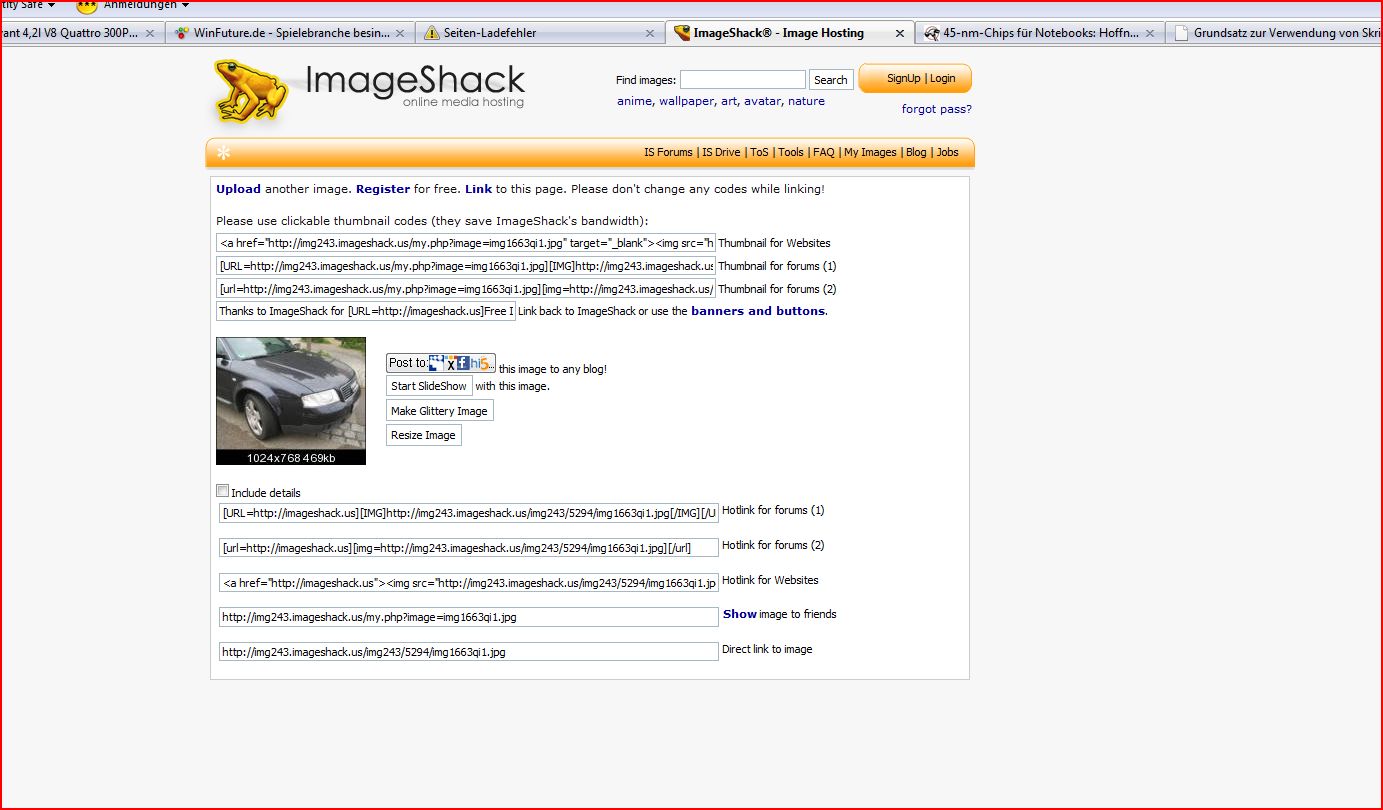The width and height of the screenshot is (1383, 810).
Task: Browse the anime image category
Action: pyautogui.click(x=634, y=101)
